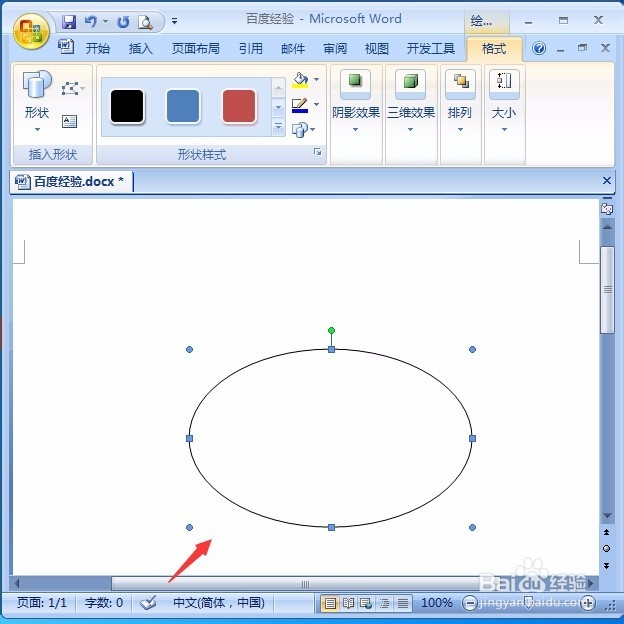Click the green rotation handle of the ellipse
The height and width of the screenshot is (624, 624).
coord(332,330)
